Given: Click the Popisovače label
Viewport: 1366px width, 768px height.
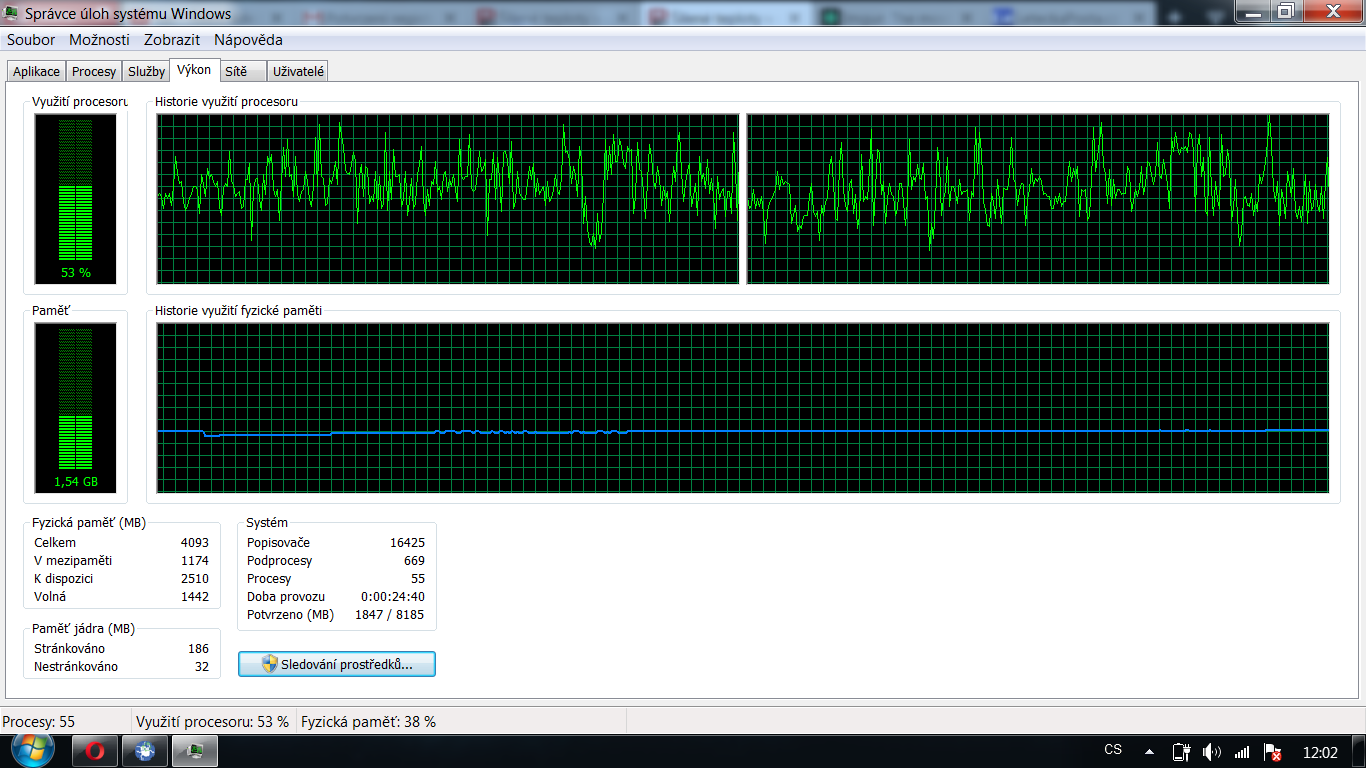Looking at the screenshot, I should (x=279, y=543).
